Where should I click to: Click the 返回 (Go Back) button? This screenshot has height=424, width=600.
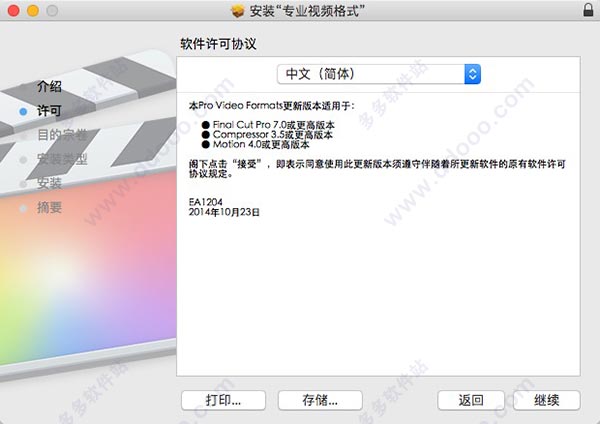pyautogui.click(x=471, y=400)
